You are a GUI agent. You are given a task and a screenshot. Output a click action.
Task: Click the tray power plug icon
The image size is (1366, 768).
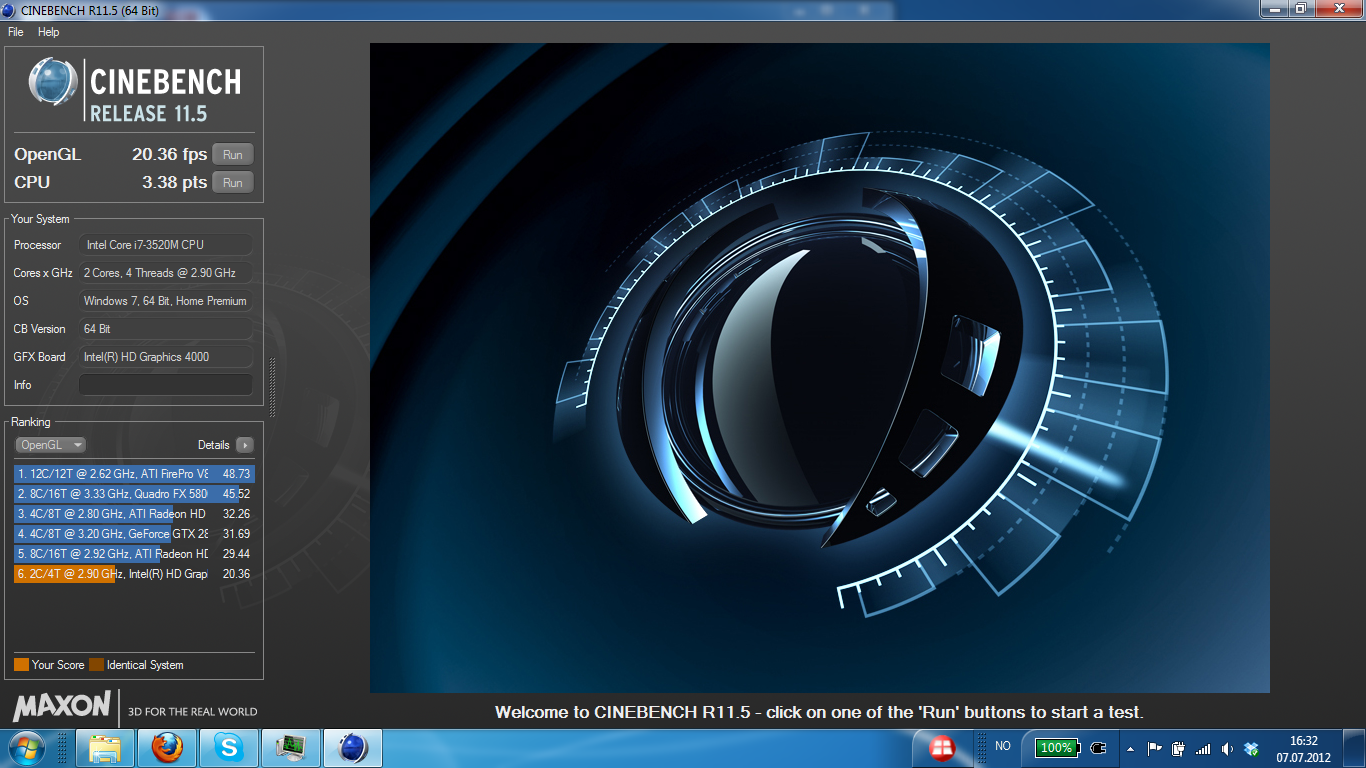pos(1179,748)
